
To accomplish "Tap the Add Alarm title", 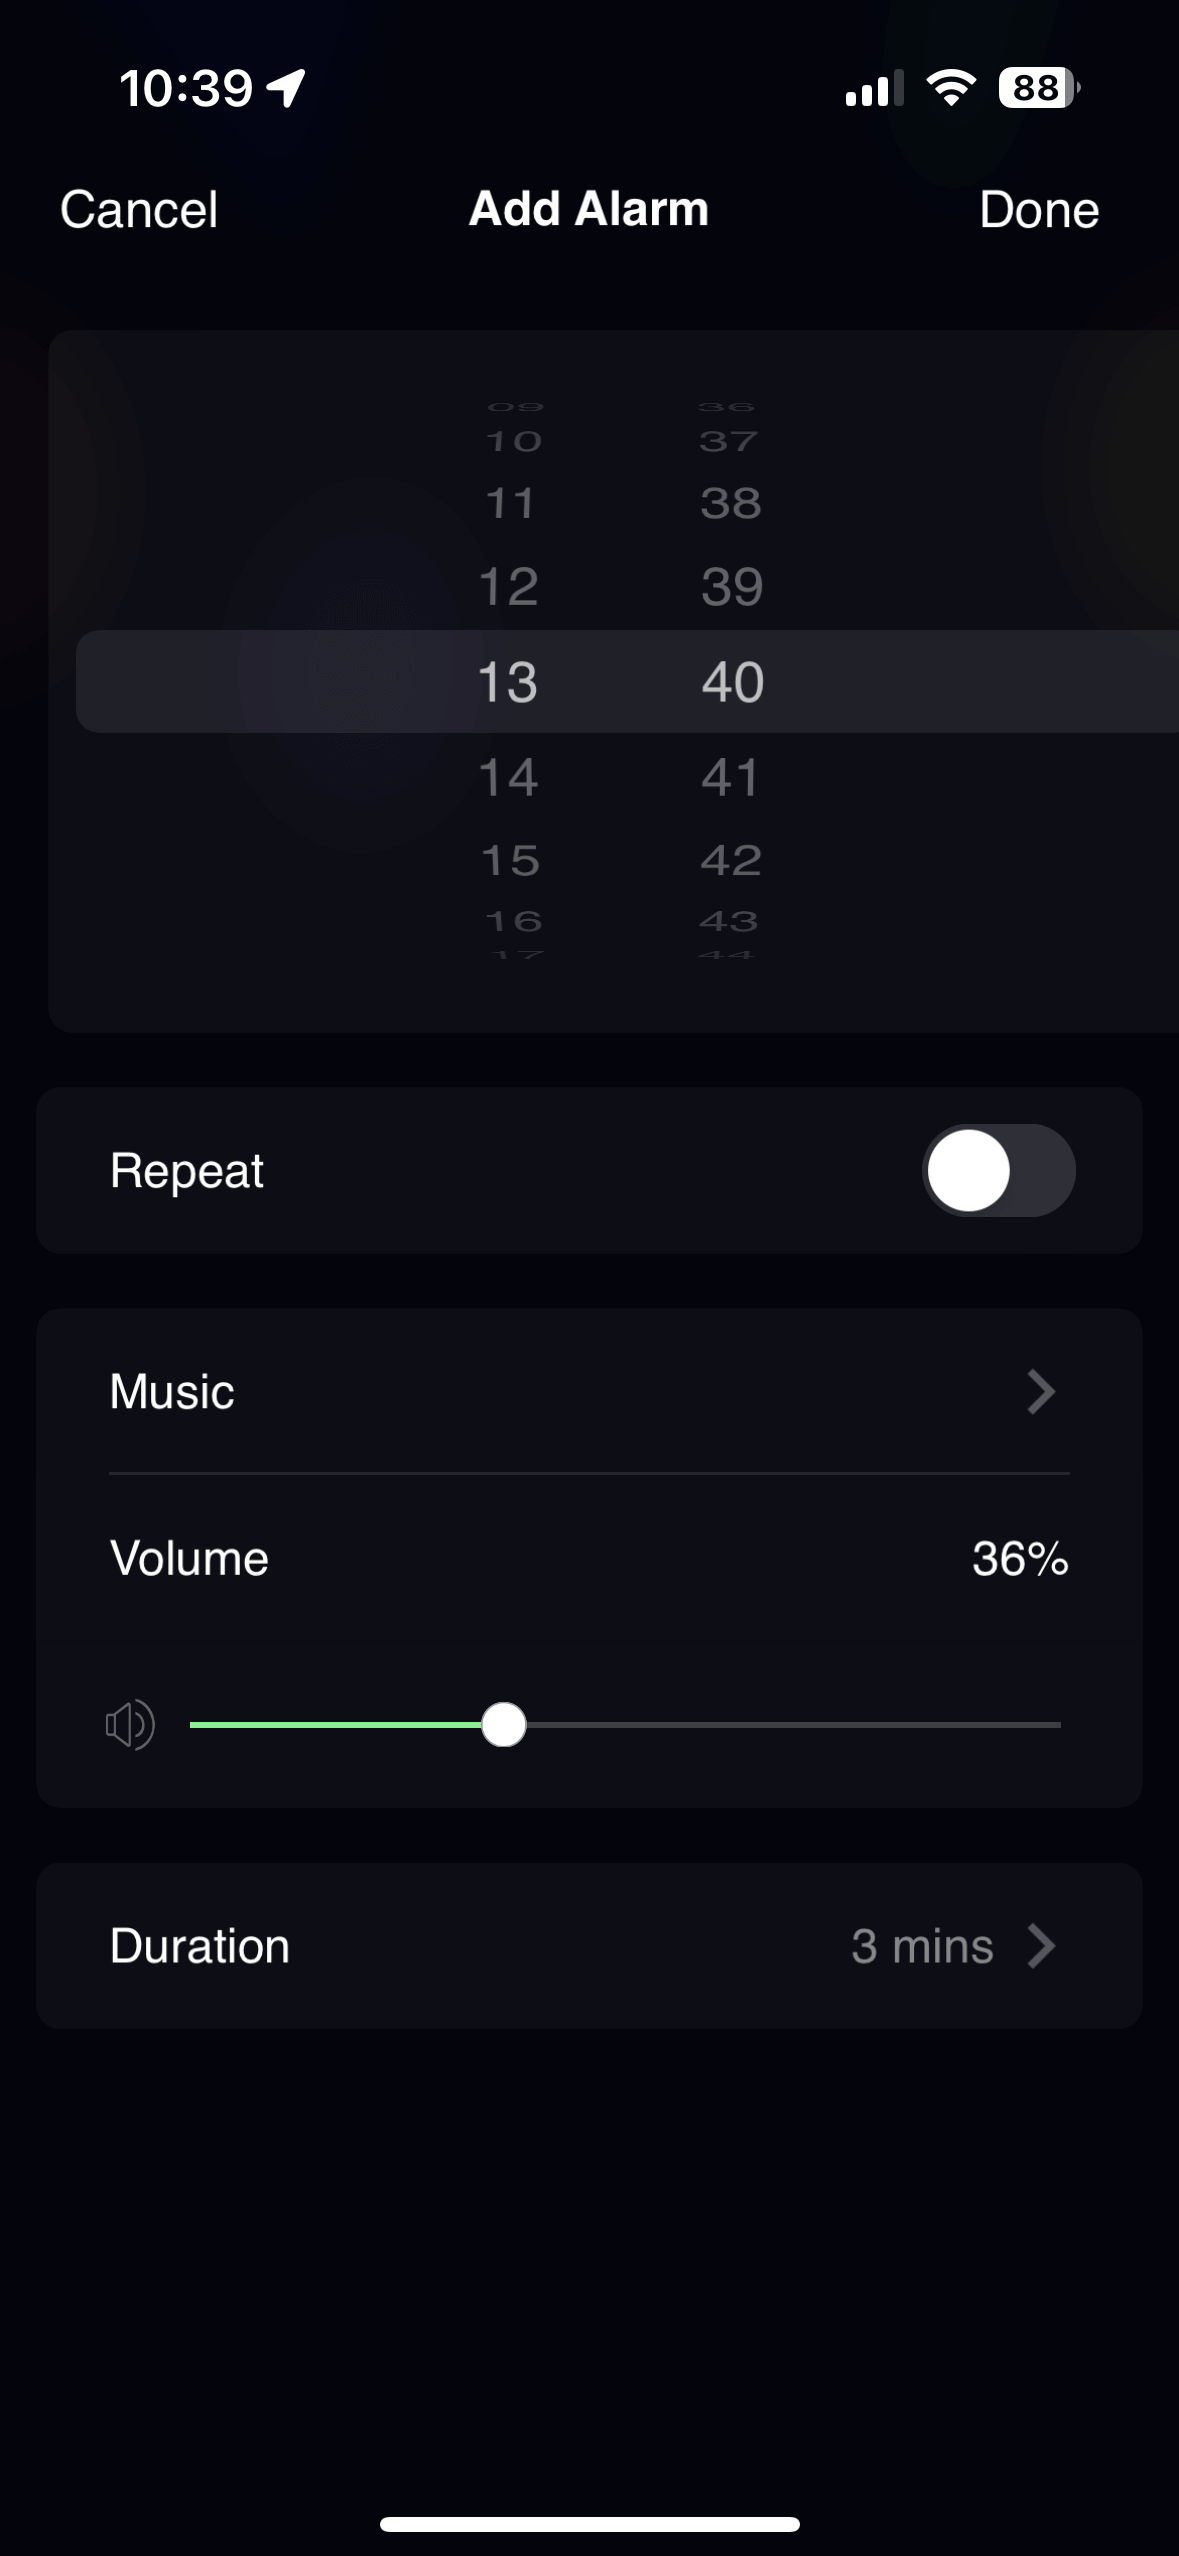I will point(589,209).
